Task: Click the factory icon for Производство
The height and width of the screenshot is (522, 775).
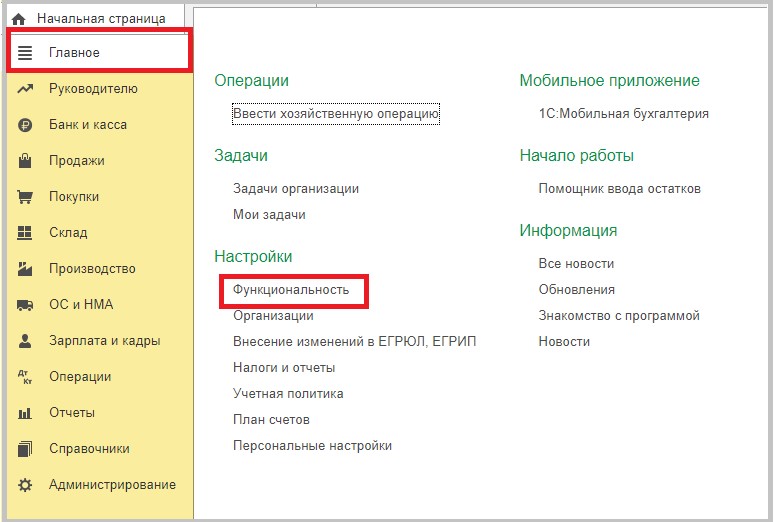Action: point(25,269)
